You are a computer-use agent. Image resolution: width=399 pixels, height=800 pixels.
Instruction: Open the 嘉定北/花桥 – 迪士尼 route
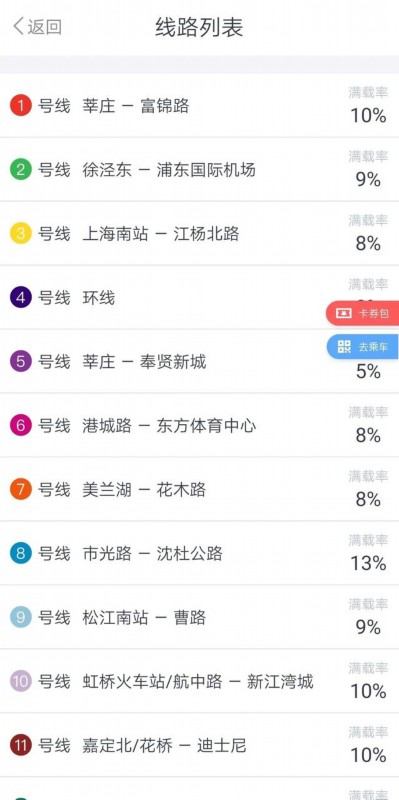pyautogui.click(x=200, y=745)
